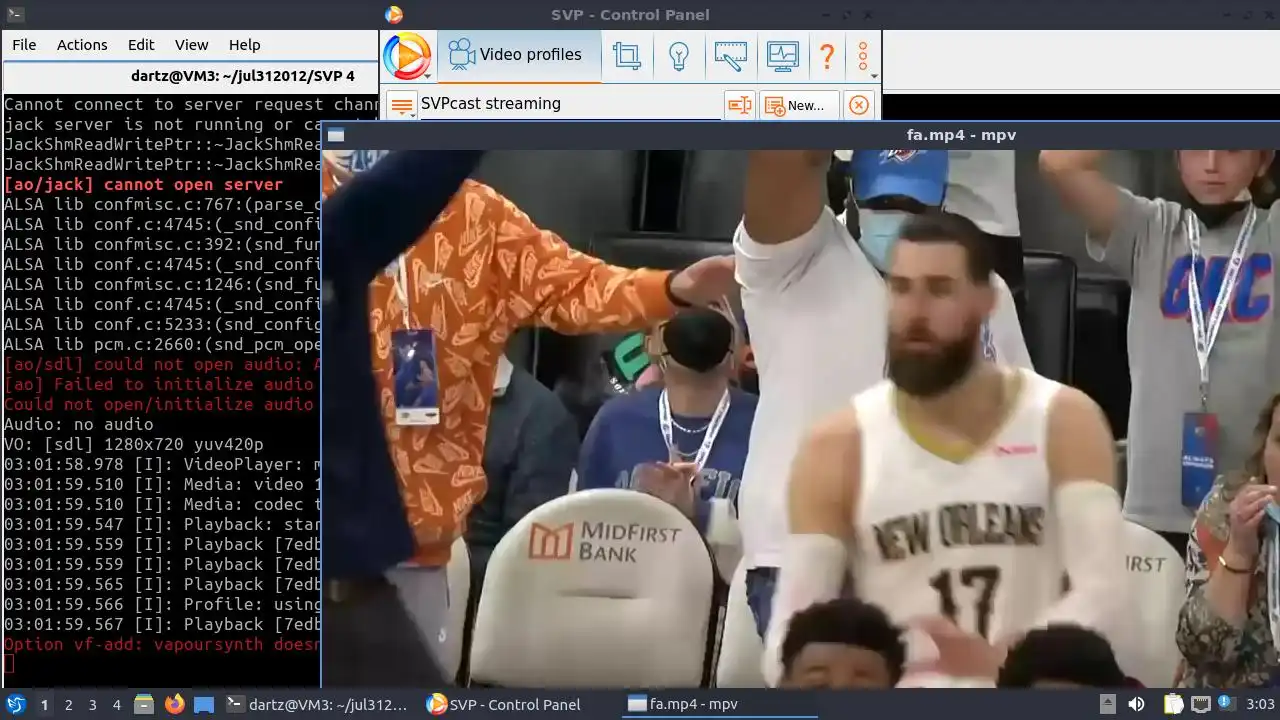1280x720 pixels.
Task: Click the 'jack server is not running' line
Action: tap(162, 124)
